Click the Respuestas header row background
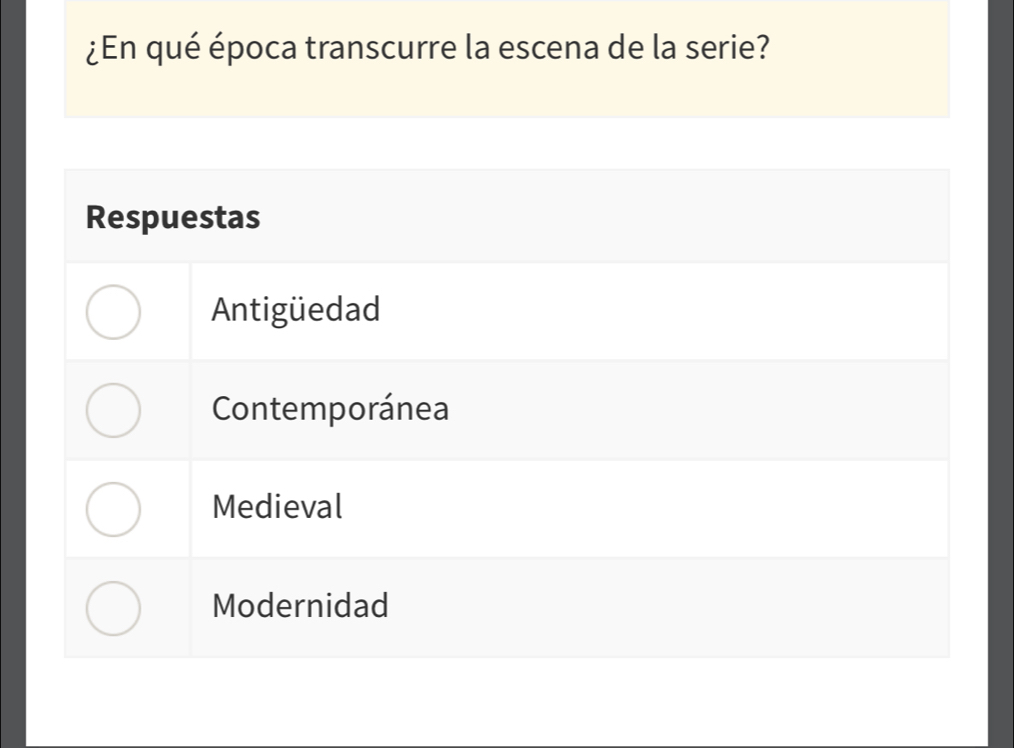The image size is (1014, 748). pos(600,217)
